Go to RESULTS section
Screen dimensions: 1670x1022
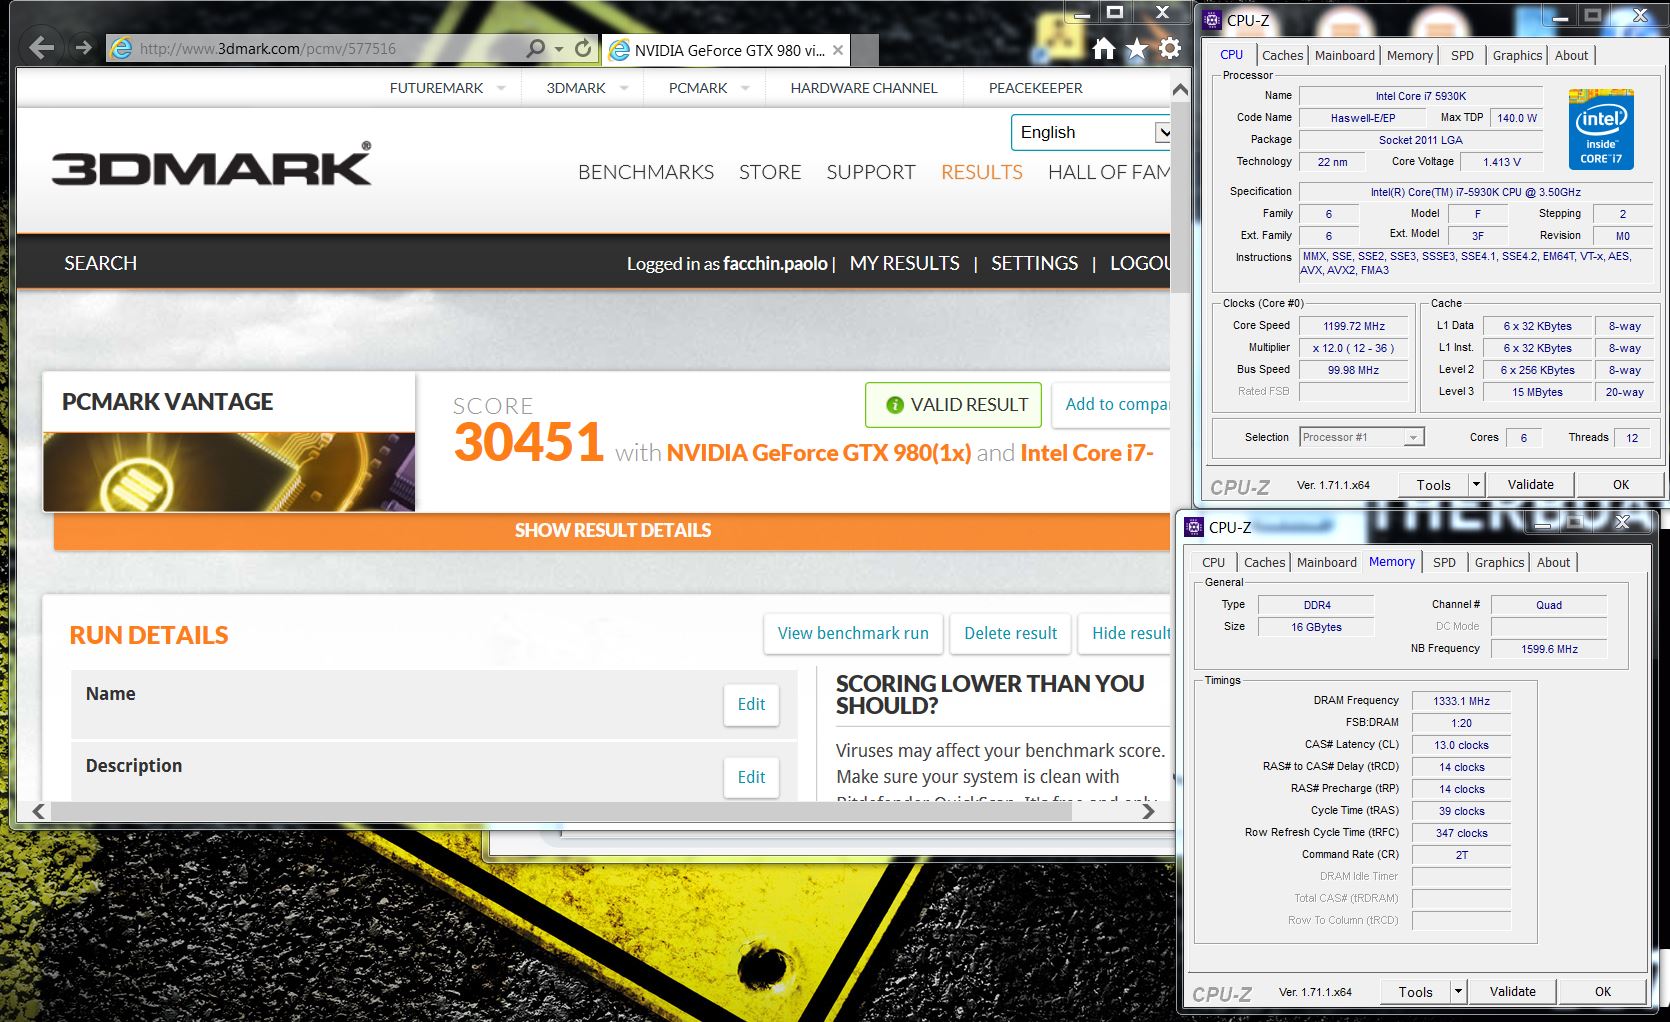pos(982,172)
